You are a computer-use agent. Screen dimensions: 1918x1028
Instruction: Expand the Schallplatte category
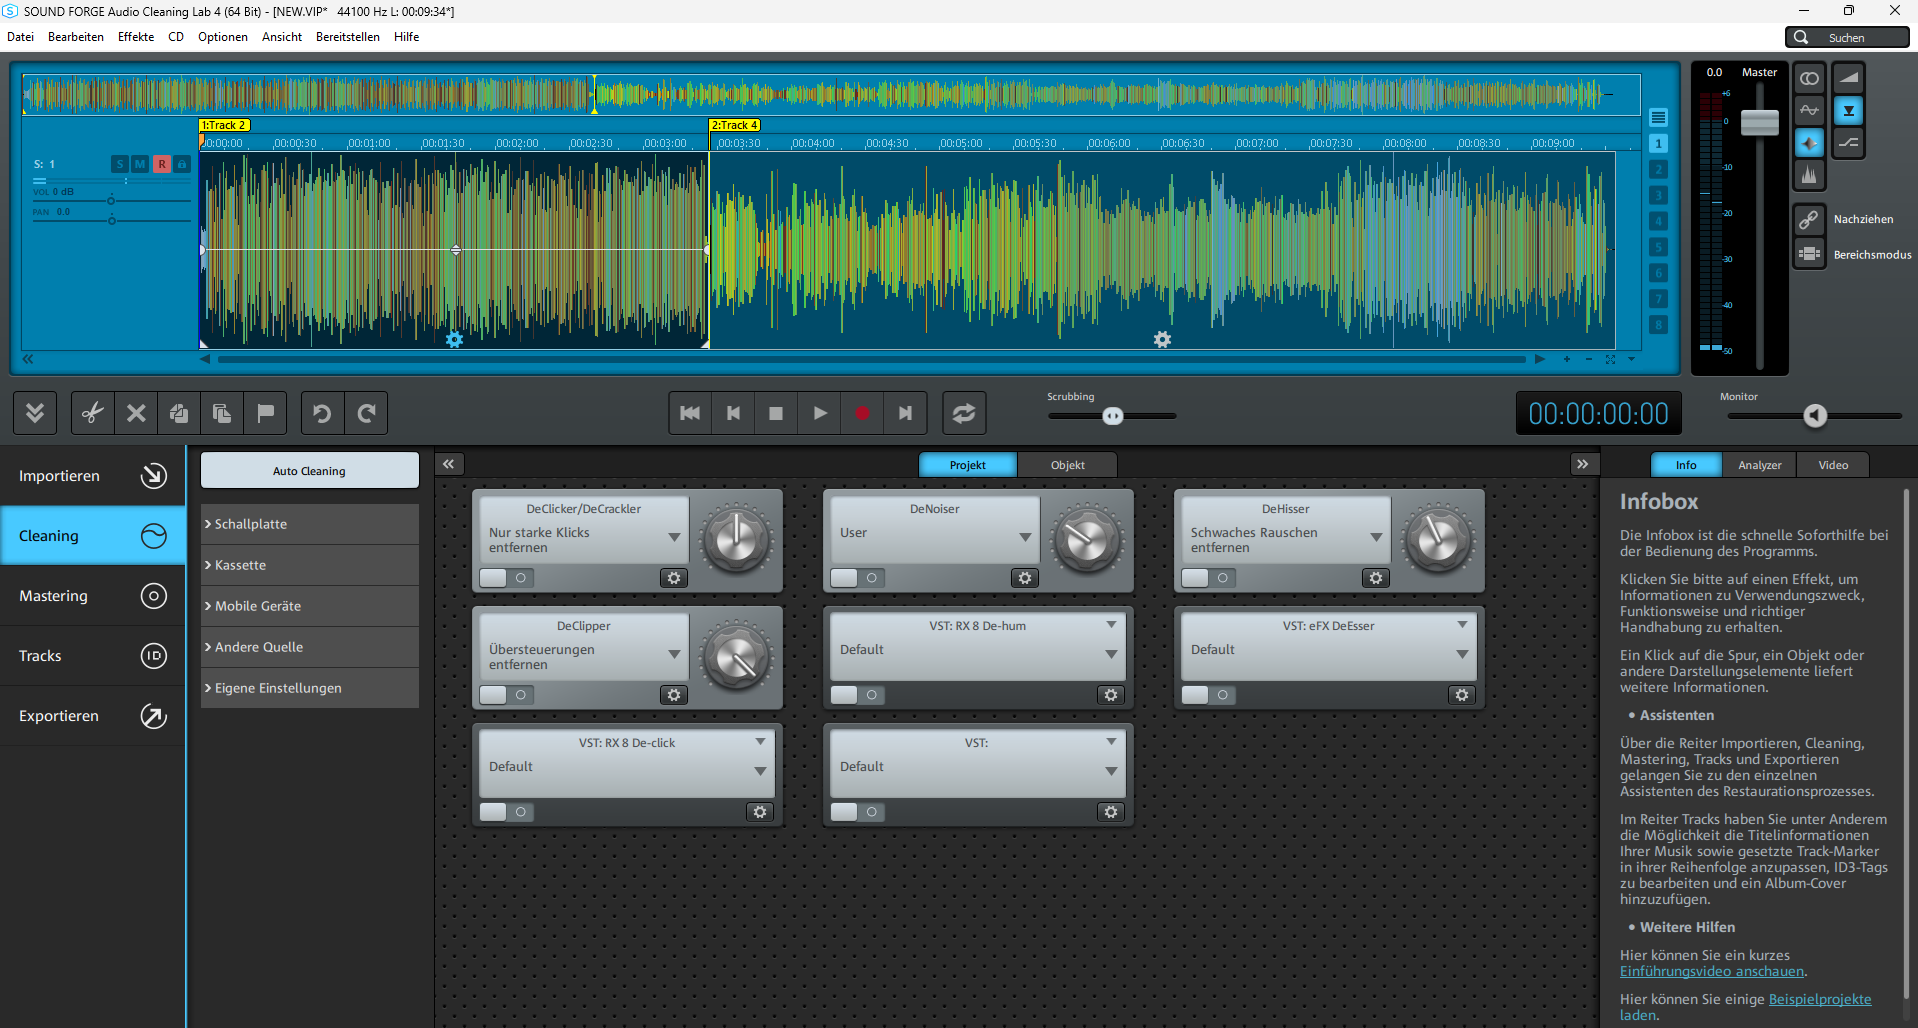(310, 524)
